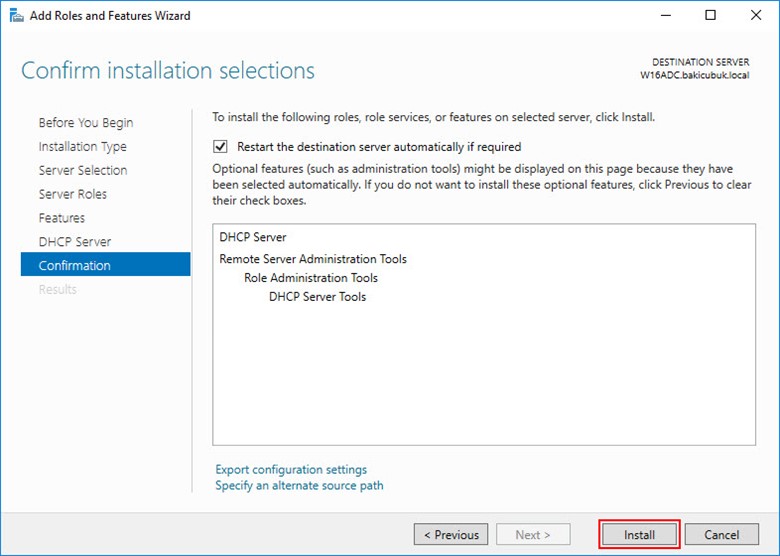Click Install to begin installation

coord(639,535)
